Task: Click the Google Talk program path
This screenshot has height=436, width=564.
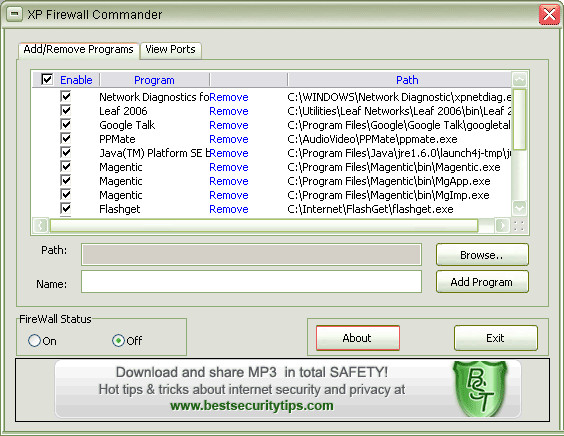Action: [399, 125]
